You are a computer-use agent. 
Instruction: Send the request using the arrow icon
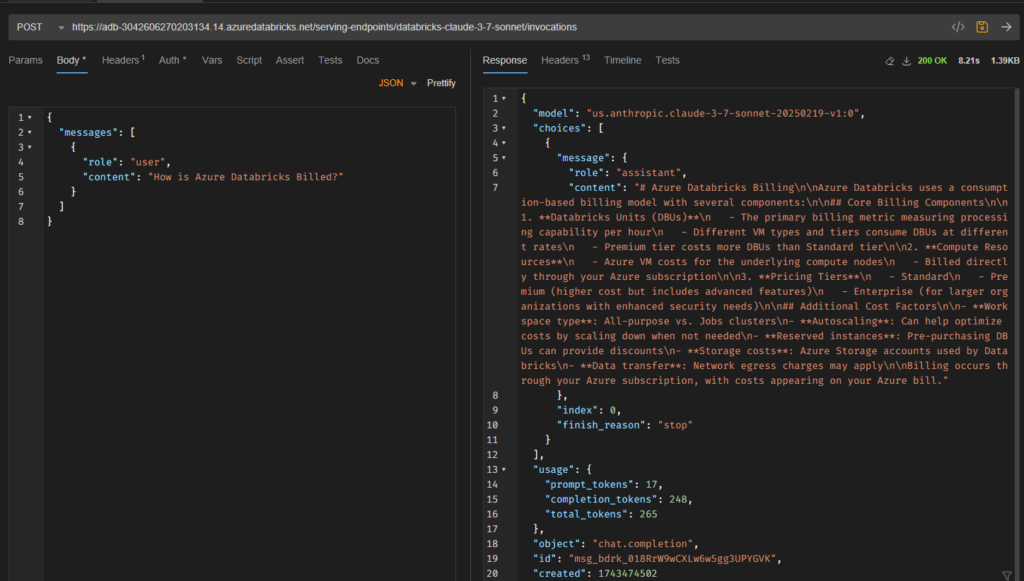(1006, 27)
